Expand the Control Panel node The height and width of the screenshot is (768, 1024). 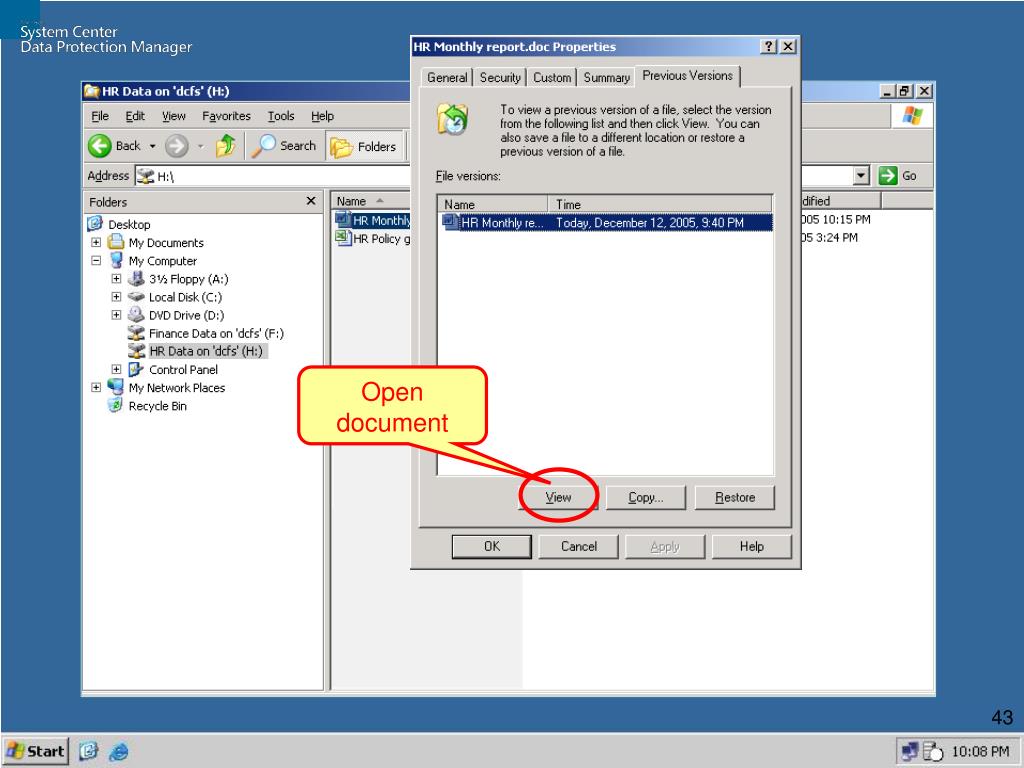tap(116, 370)
